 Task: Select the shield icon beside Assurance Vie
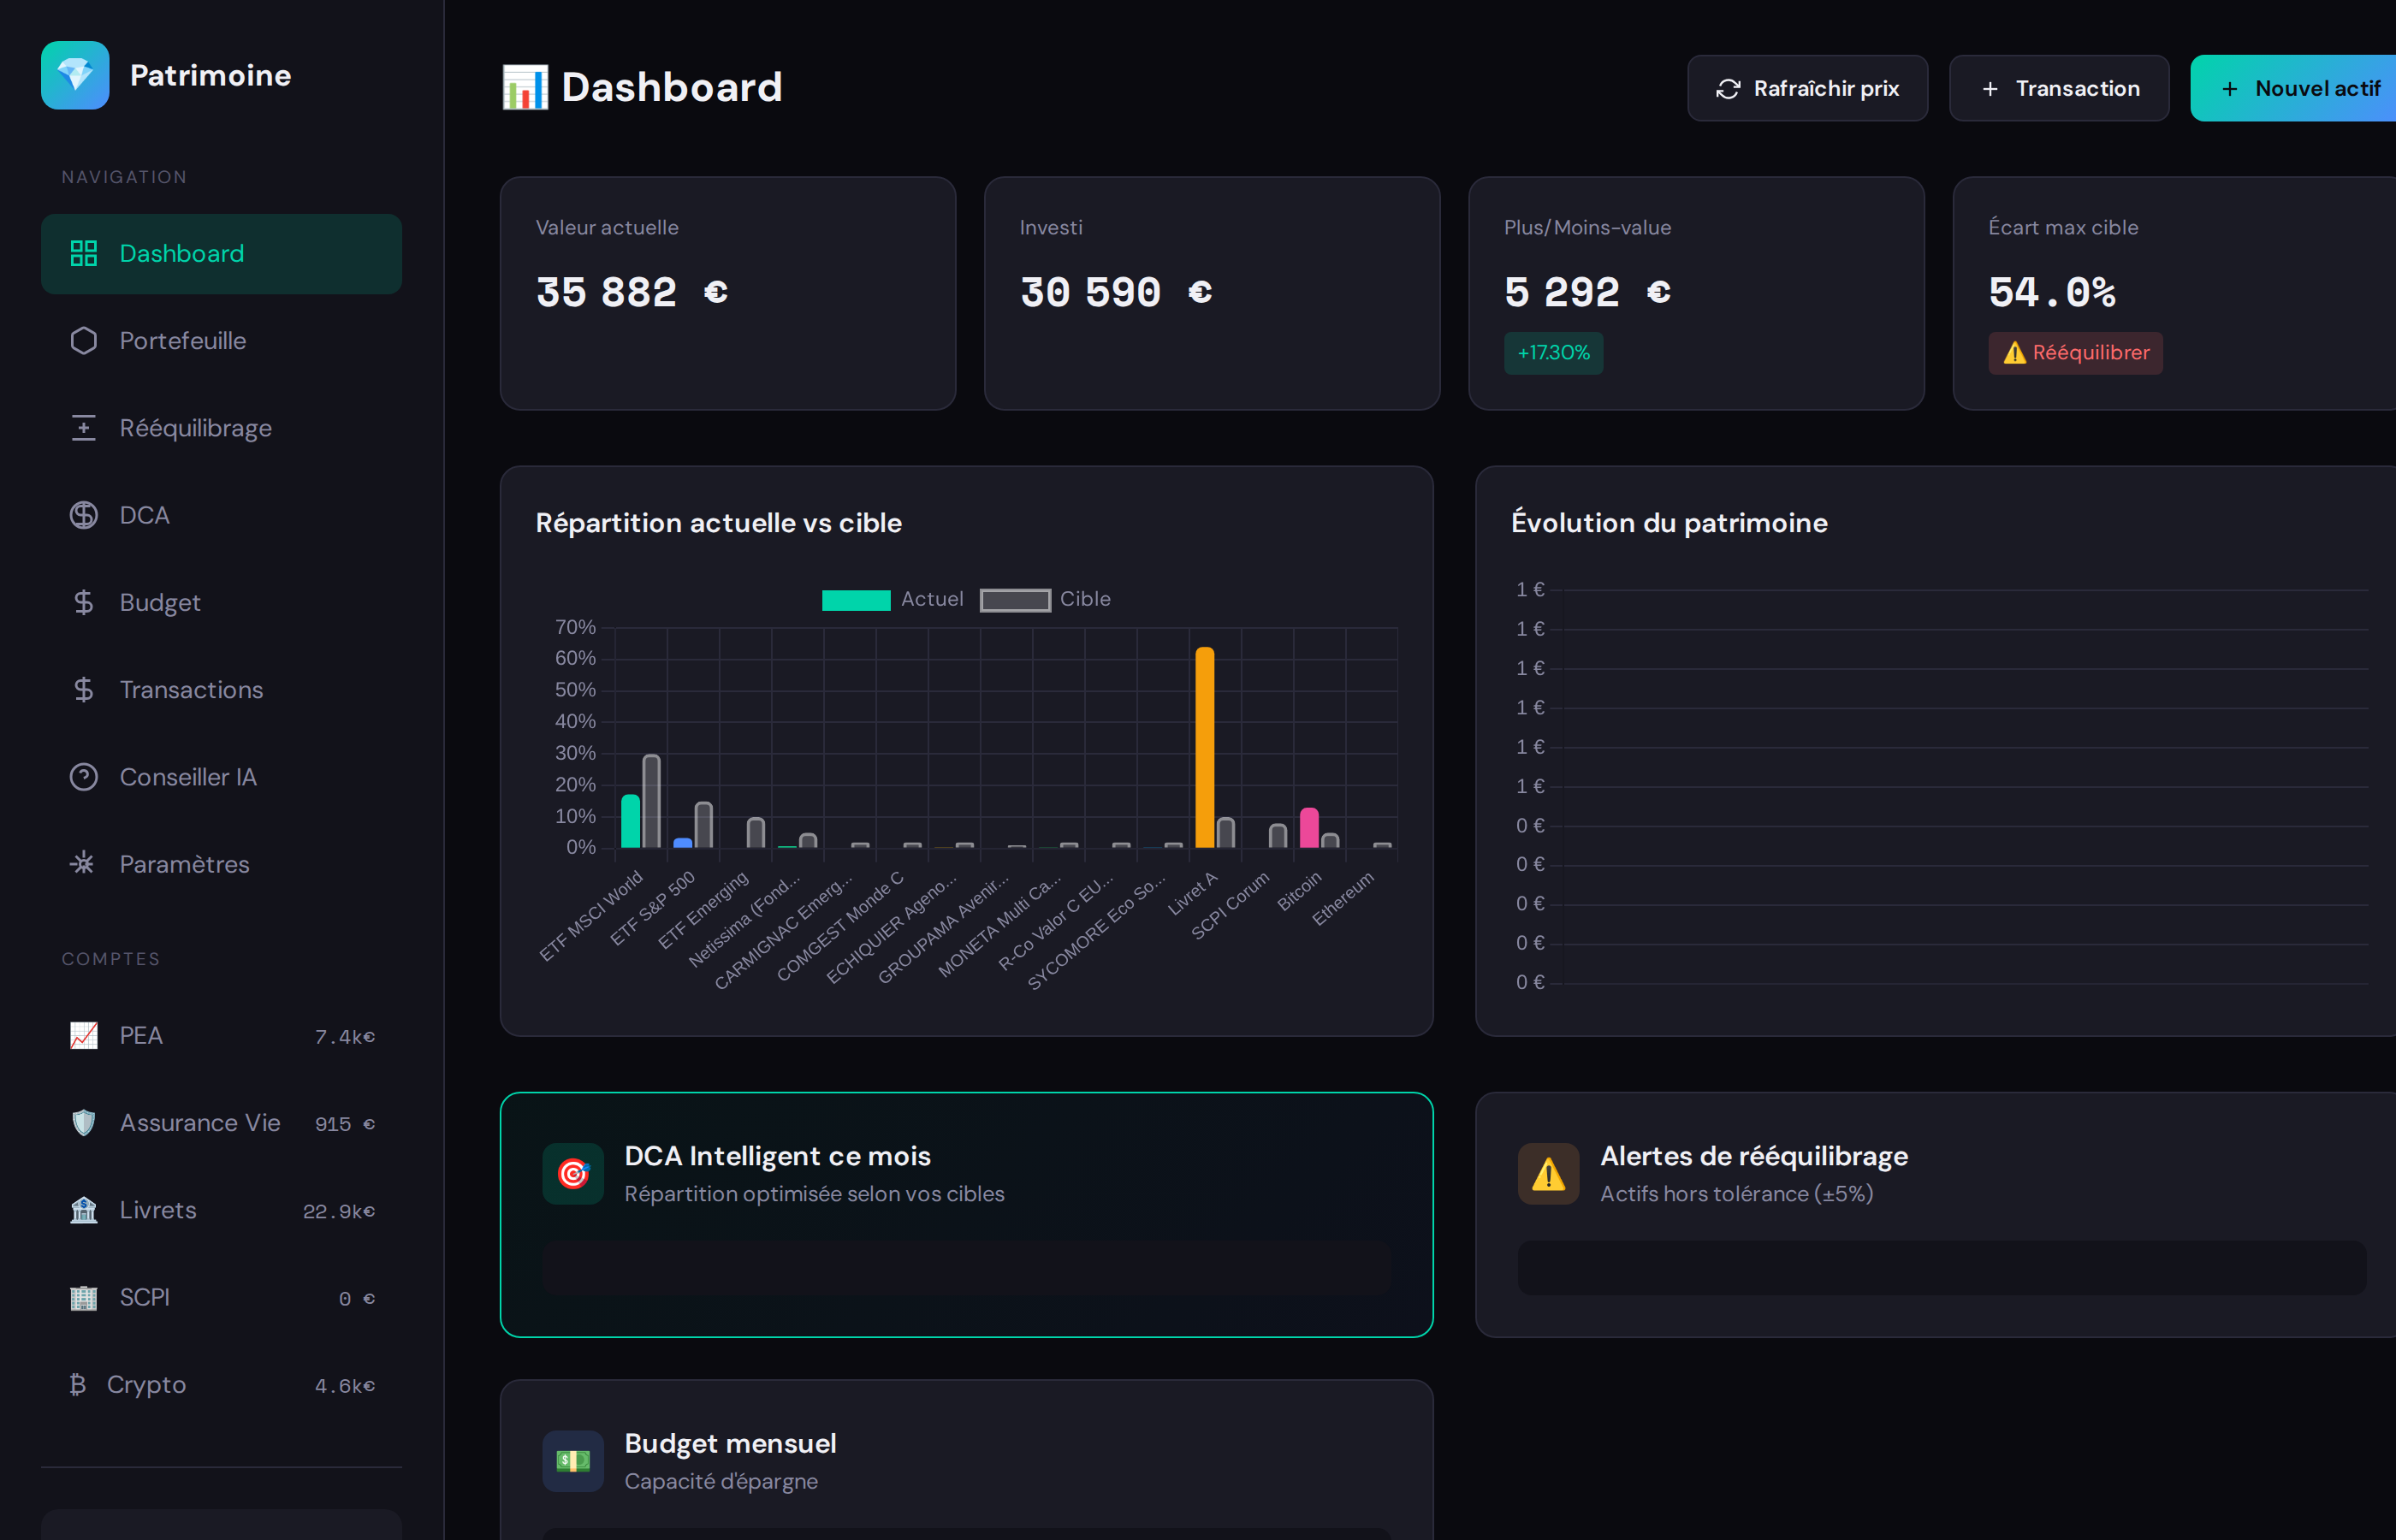click(x=84, y=1122)
